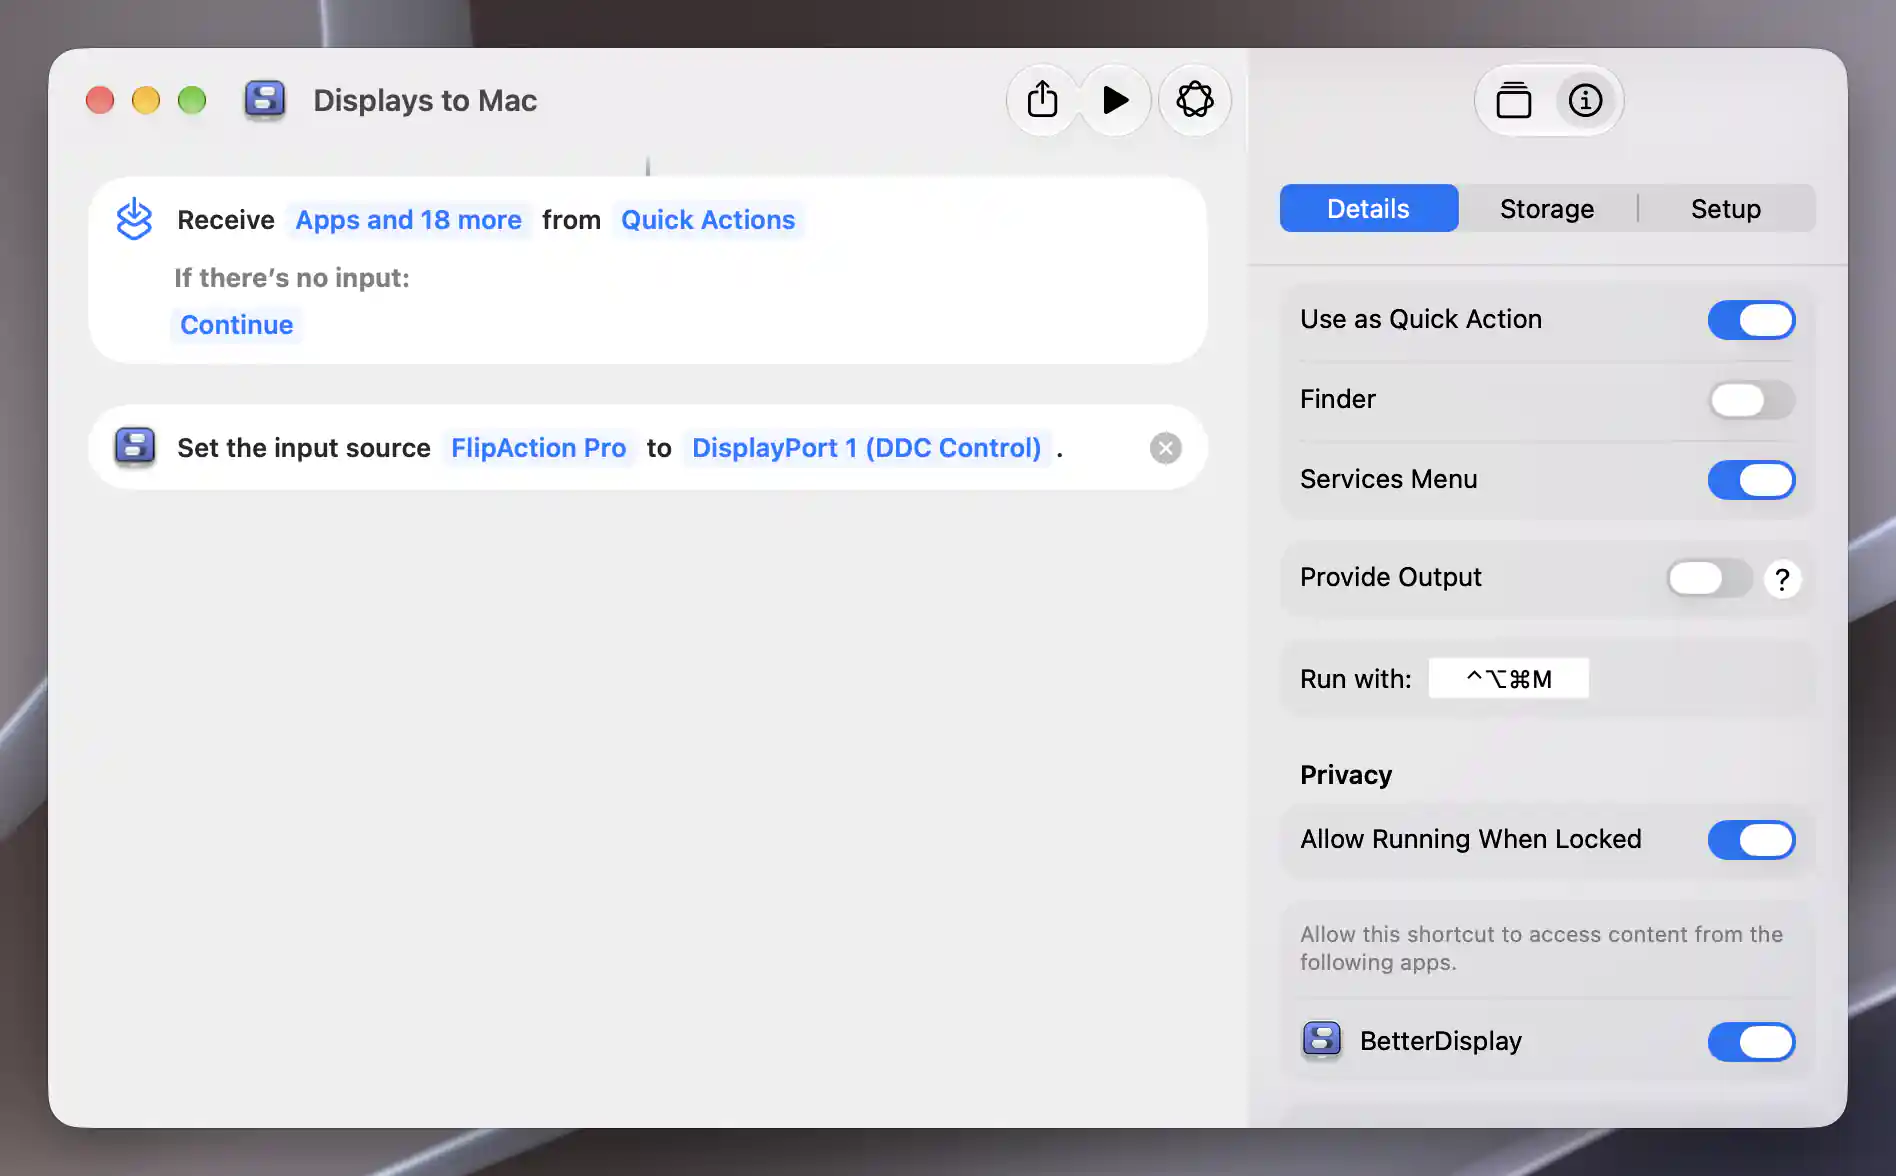Enable the Provide Output toggle
The image size is (1896, 1176).
point(1709,578)
